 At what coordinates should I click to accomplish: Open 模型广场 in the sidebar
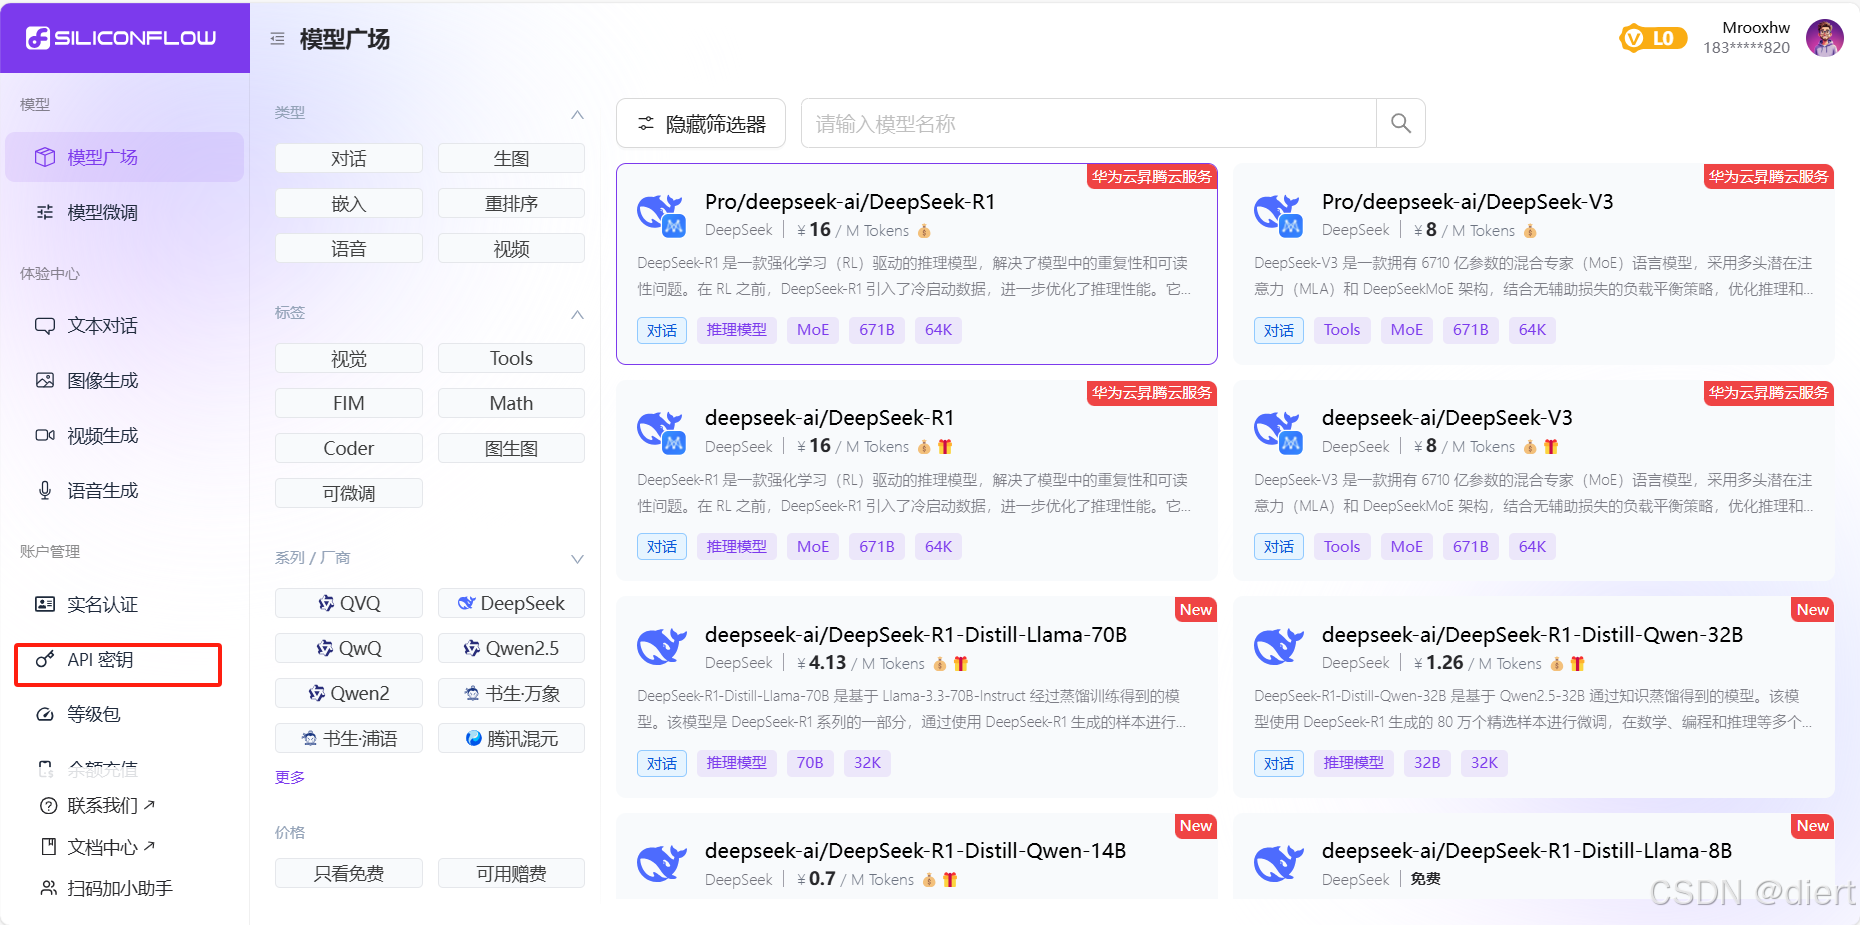[x=125, y=157]
